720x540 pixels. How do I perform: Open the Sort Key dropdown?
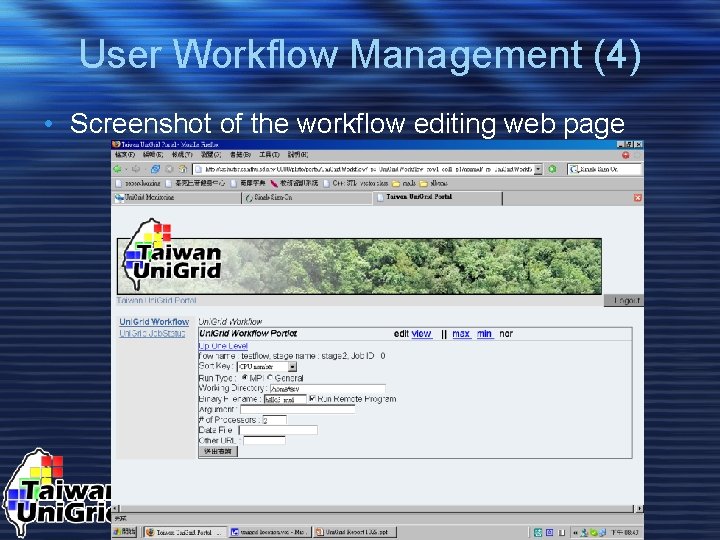click(267, 366)
